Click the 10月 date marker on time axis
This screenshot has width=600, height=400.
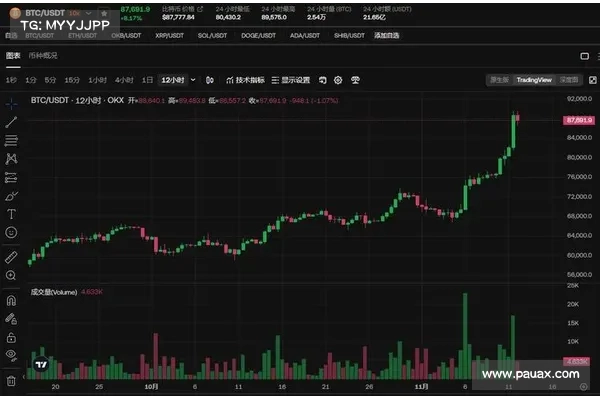tap(151, 387)
